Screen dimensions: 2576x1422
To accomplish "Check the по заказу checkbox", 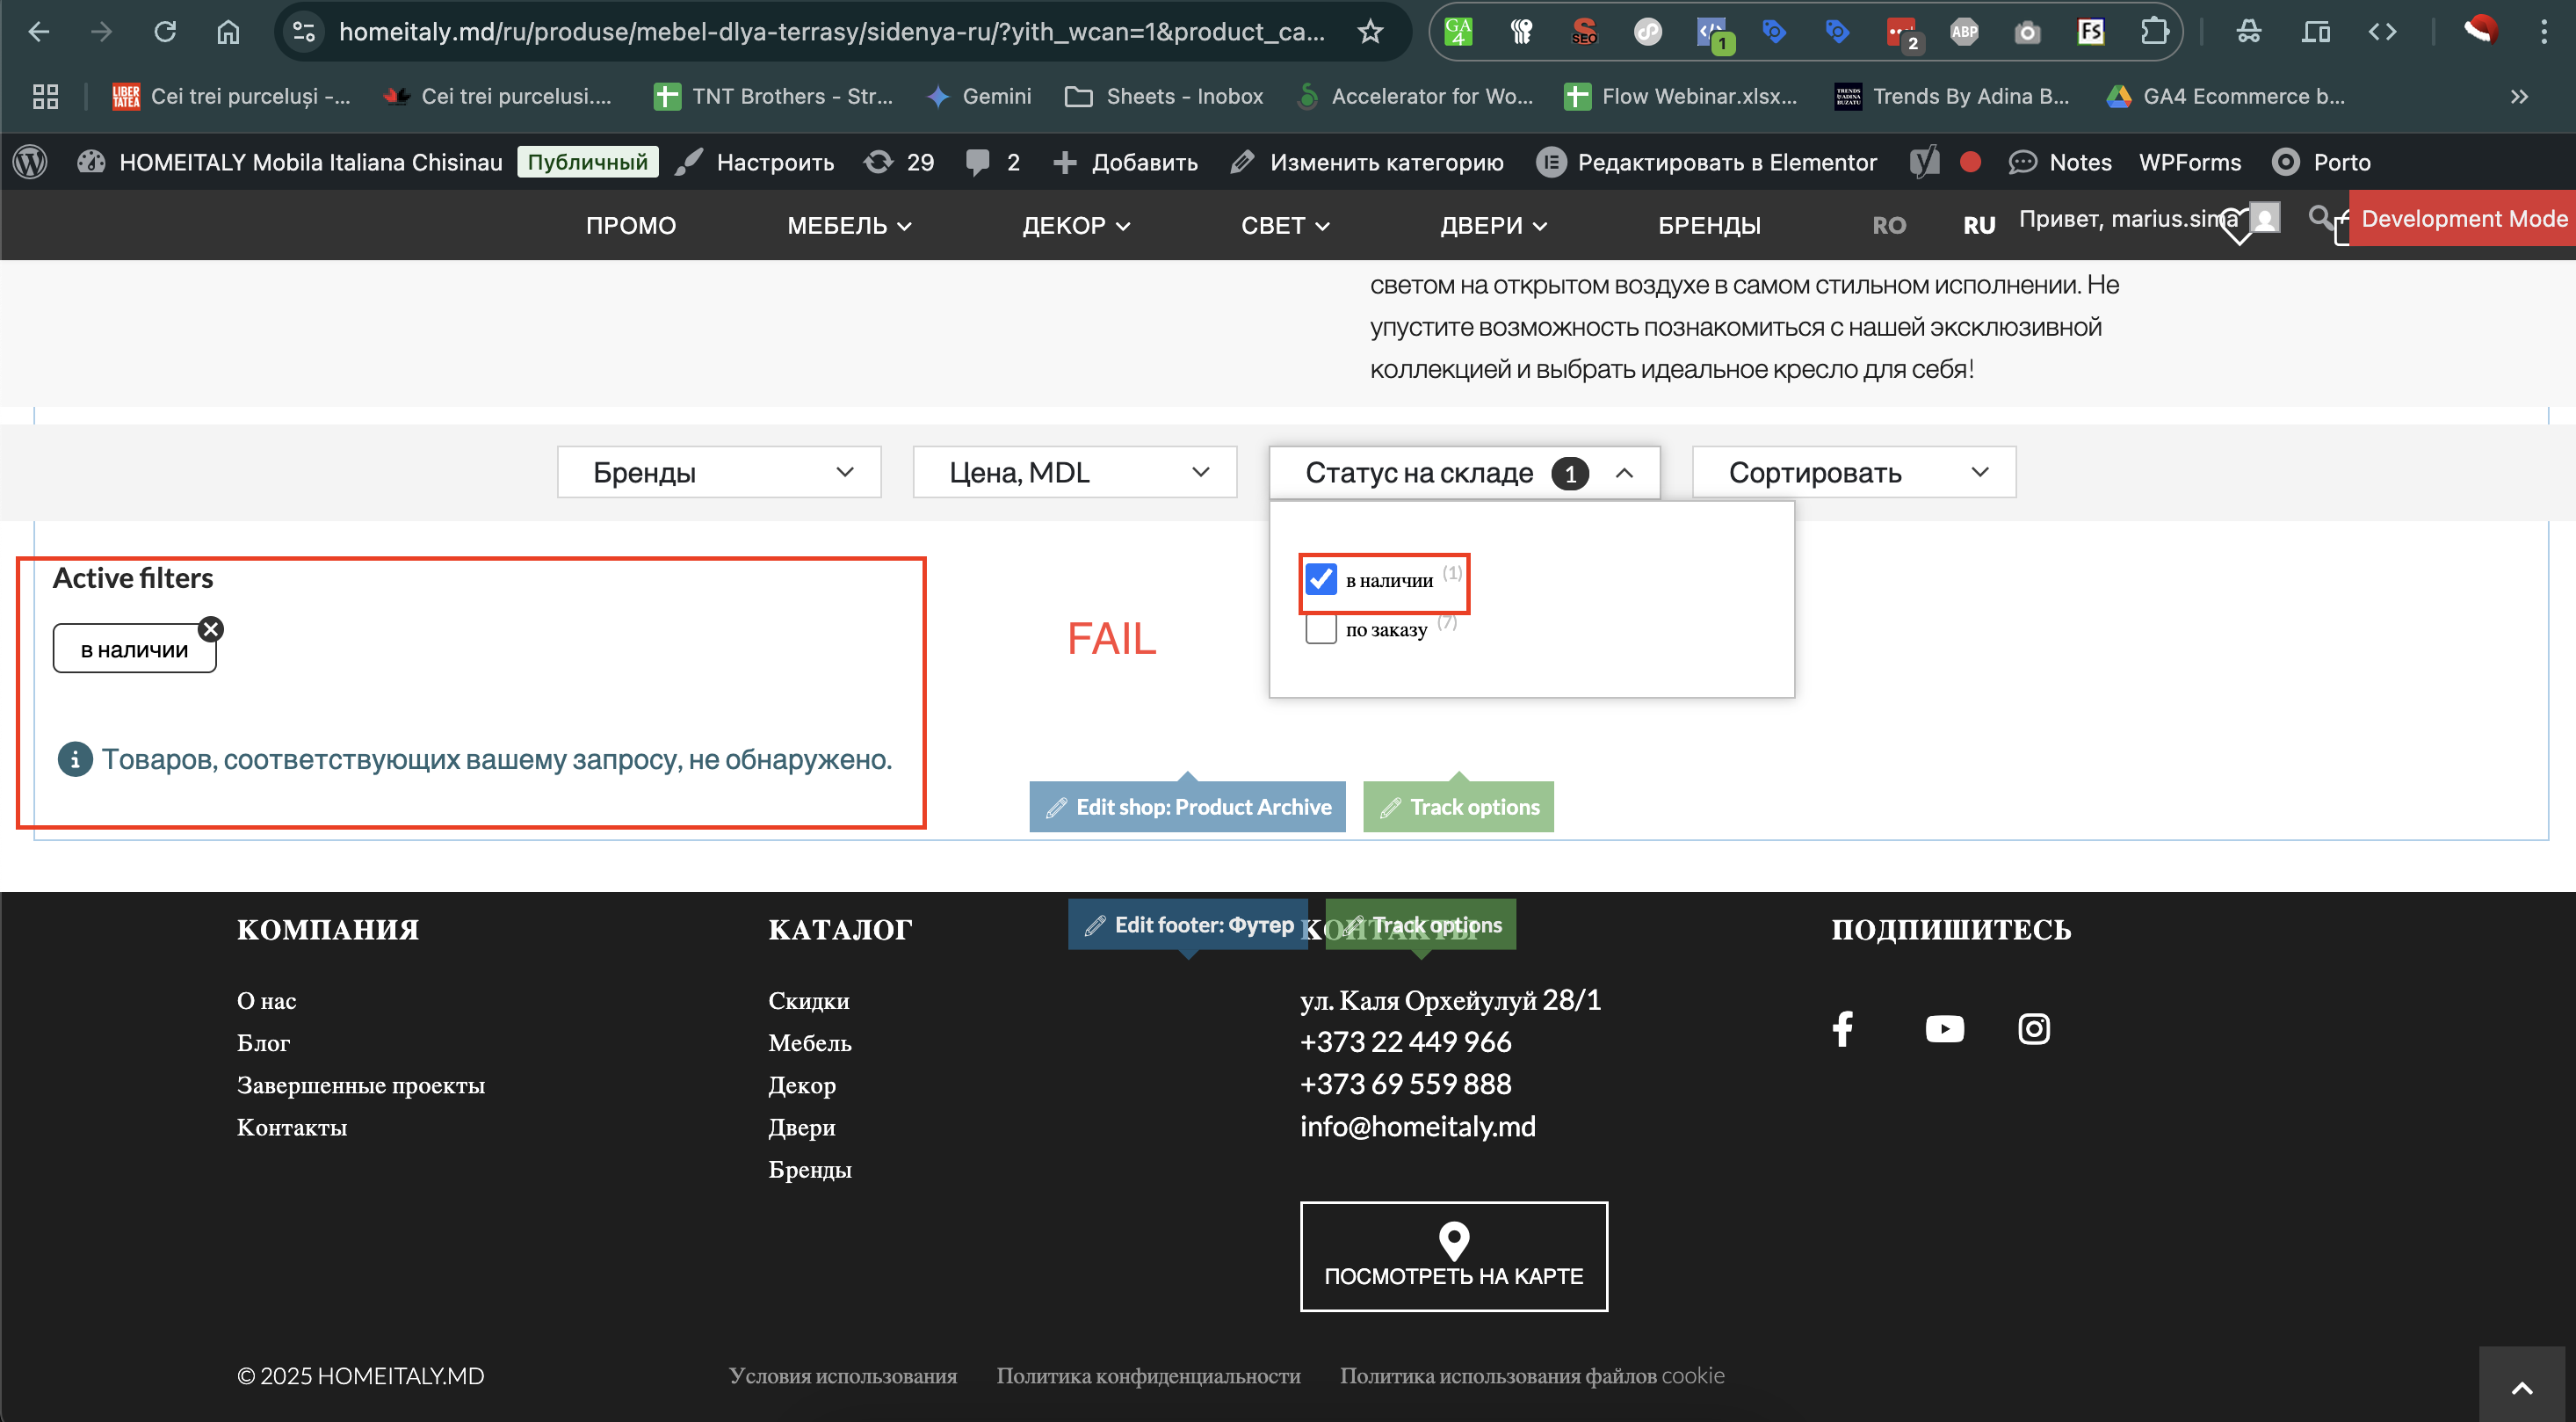I will click(1321, 629).
